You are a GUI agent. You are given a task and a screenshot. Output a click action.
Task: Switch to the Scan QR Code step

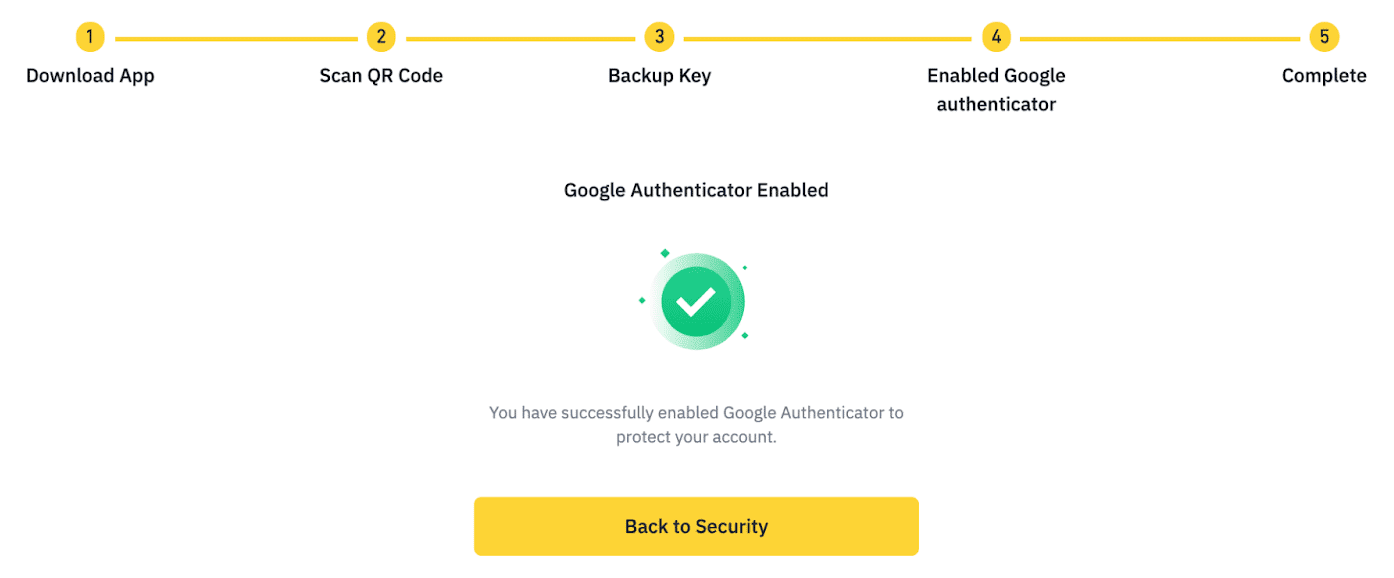coord(381,75)
